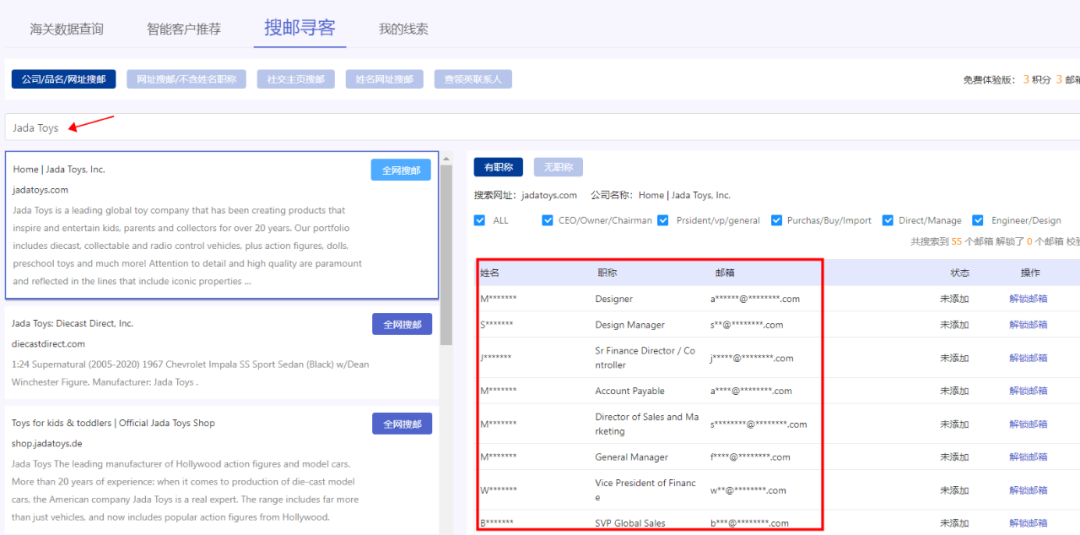Click 解锁邮箱 for Account Payable row
The width and height of the screenshot is (1080, 535).
coord(1028,390)
